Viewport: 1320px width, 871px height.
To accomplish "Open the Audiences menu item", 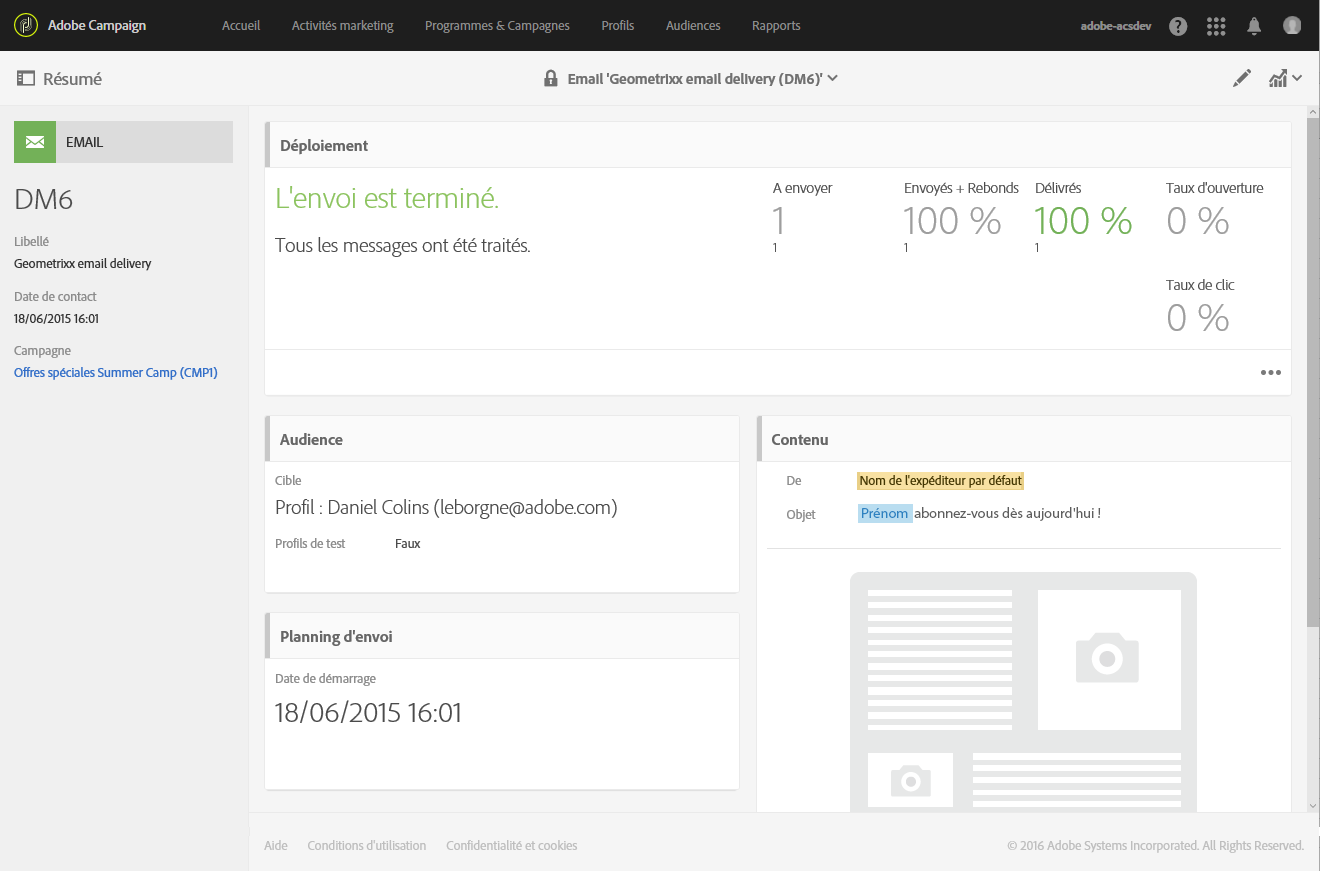I will click(x=693, y=26).
